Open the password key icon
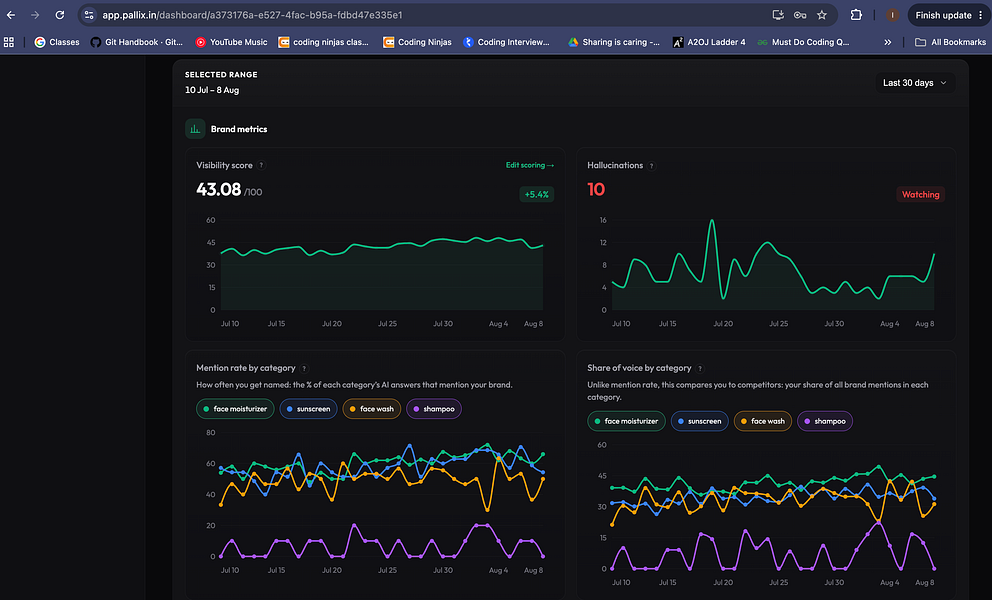This screenshot has height=600, width=992. pos(800,15)
